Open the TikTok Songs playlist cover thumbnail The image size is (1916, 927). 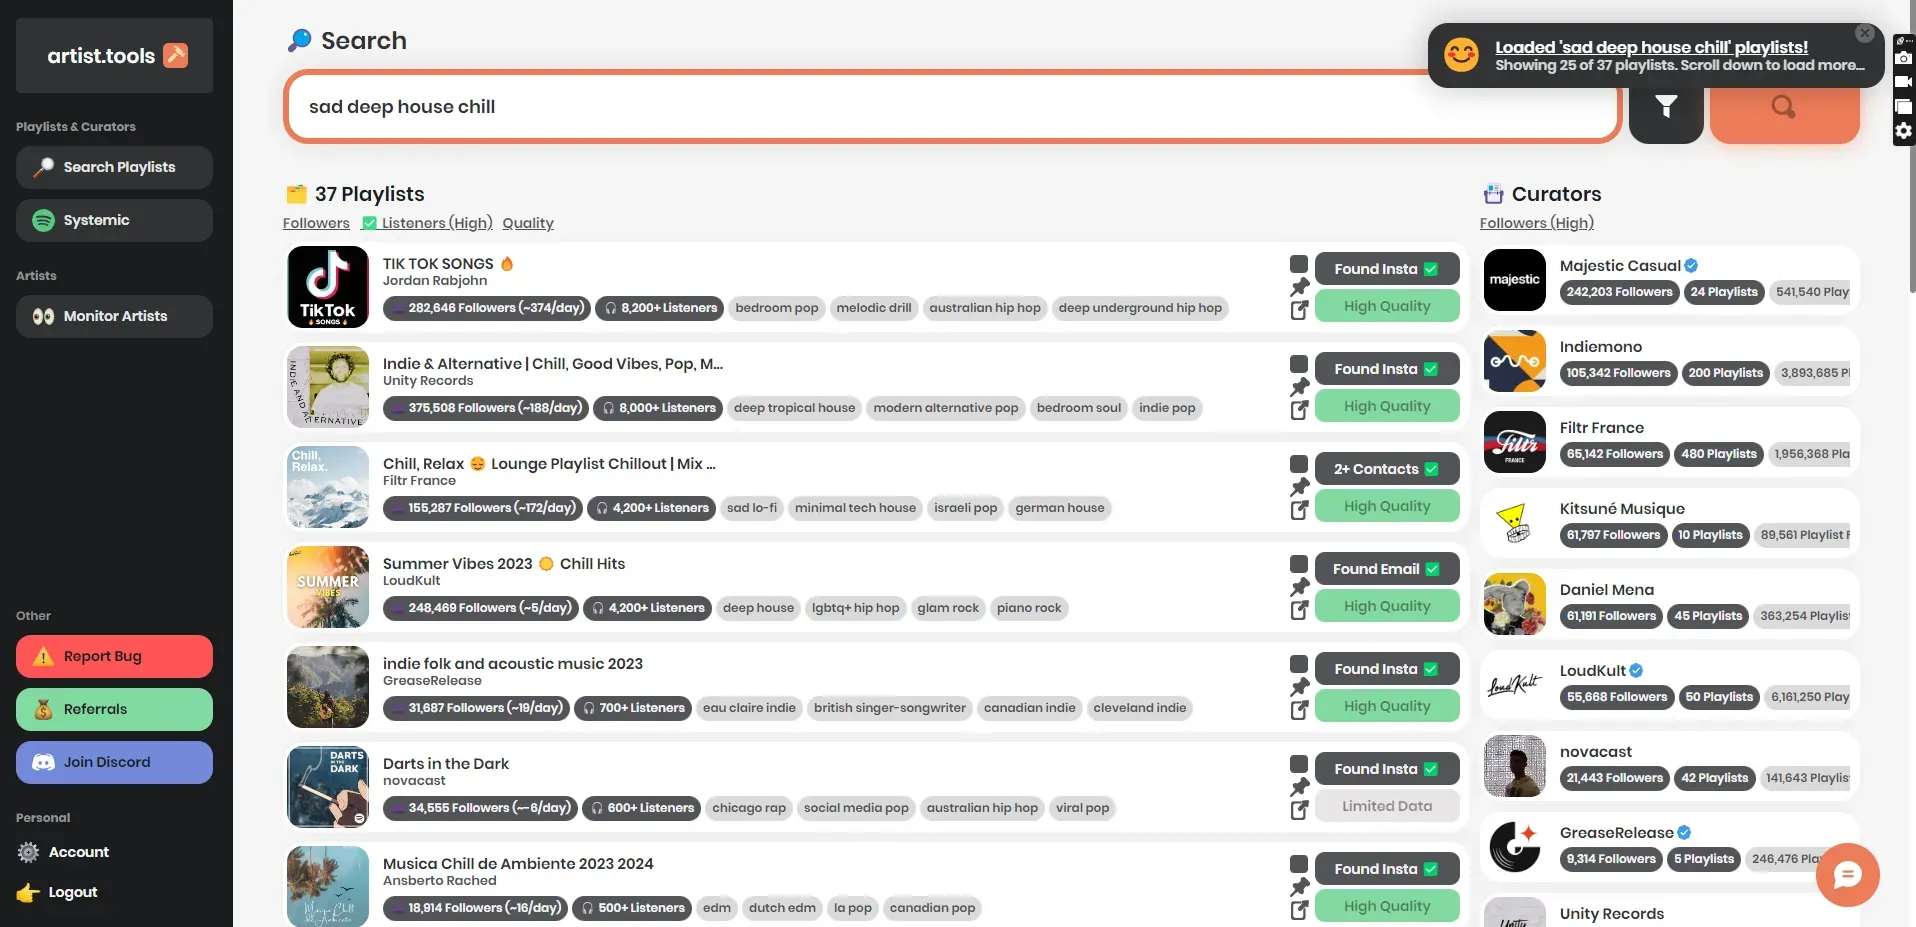(x=328, y=287)
